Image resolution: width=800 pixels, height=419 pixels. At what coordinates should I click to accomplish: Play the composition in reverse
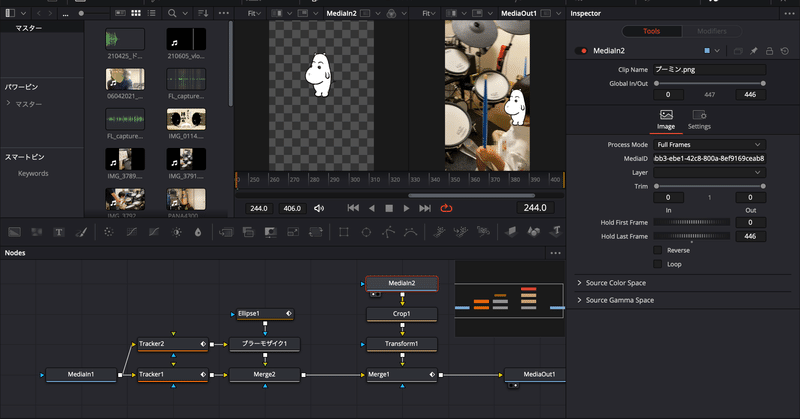pos(371,208)
